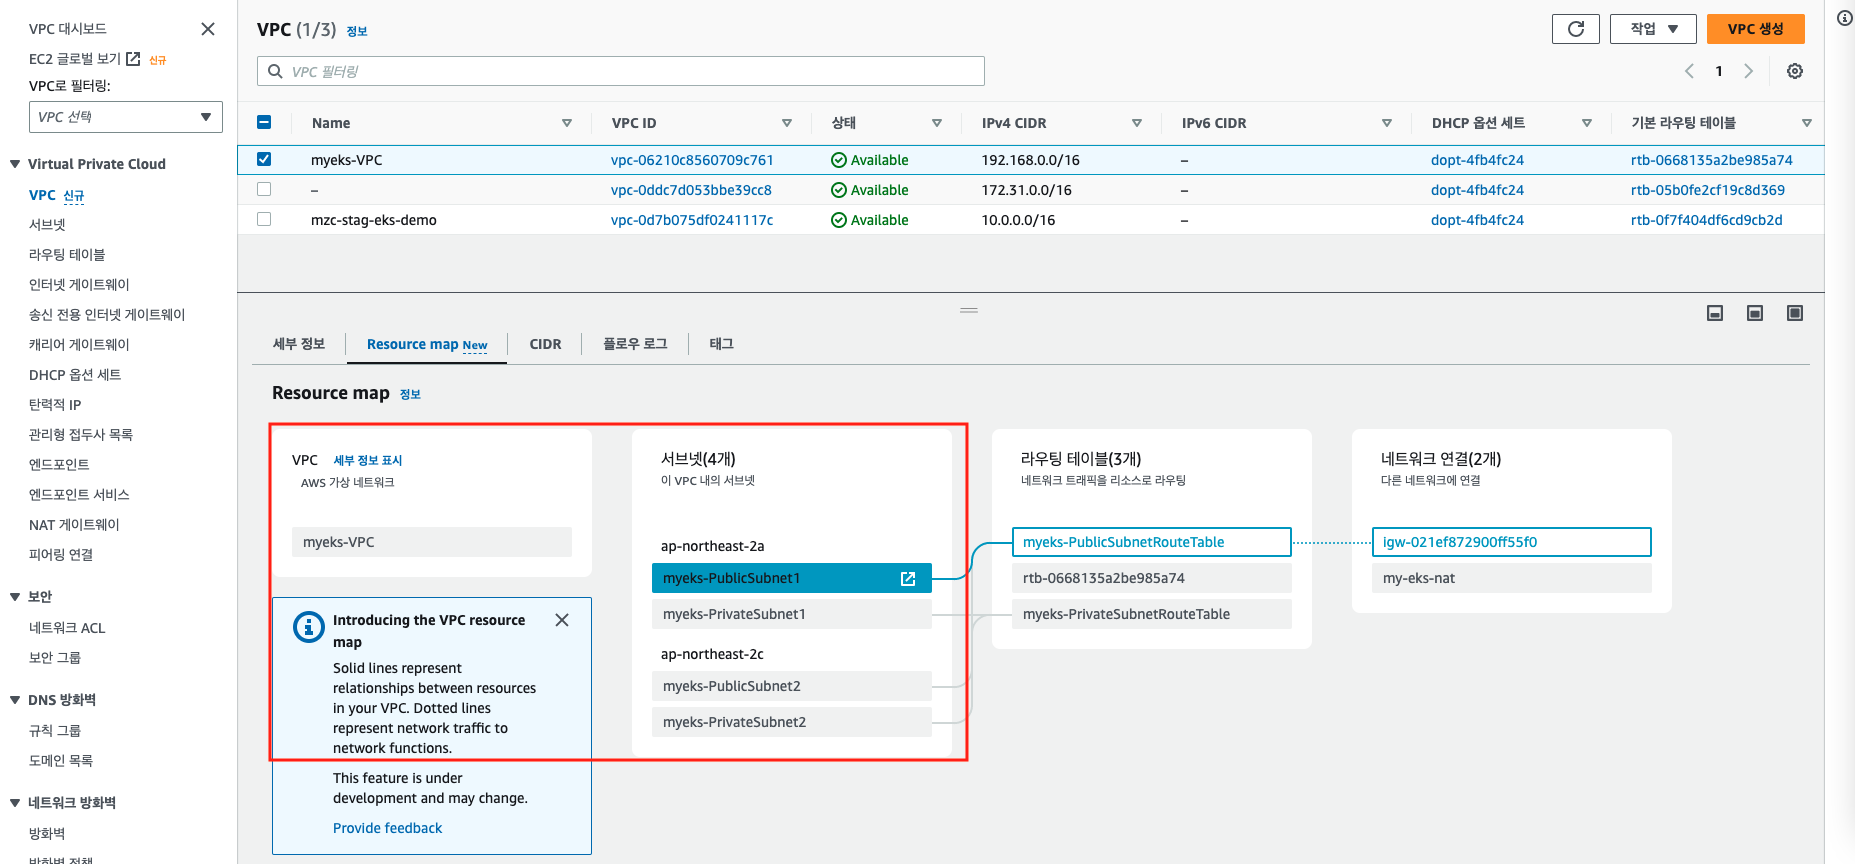Open 피어링 연결 in sidebar
1855x864 pixels.
click(61, 555)
